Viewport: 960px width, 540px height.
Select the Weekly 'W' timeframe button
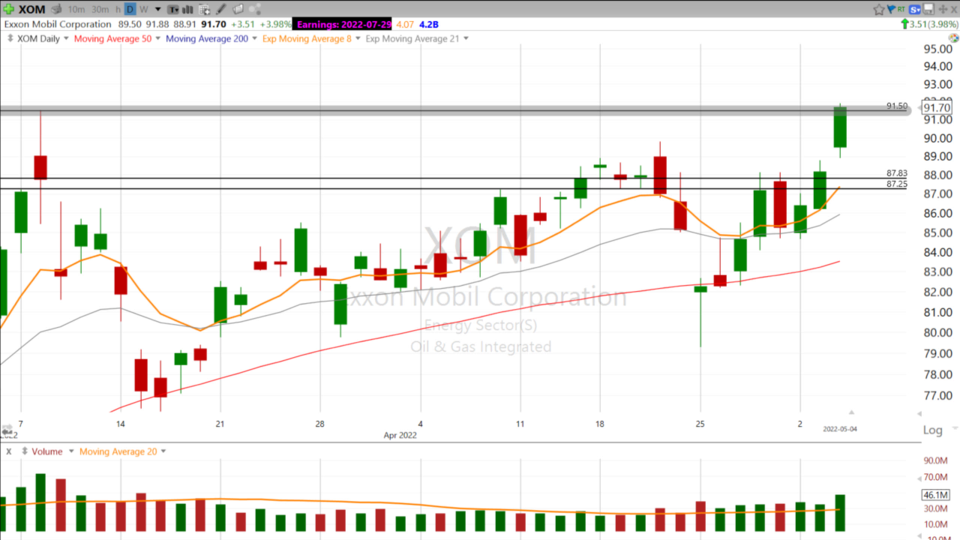click(144, 9)
